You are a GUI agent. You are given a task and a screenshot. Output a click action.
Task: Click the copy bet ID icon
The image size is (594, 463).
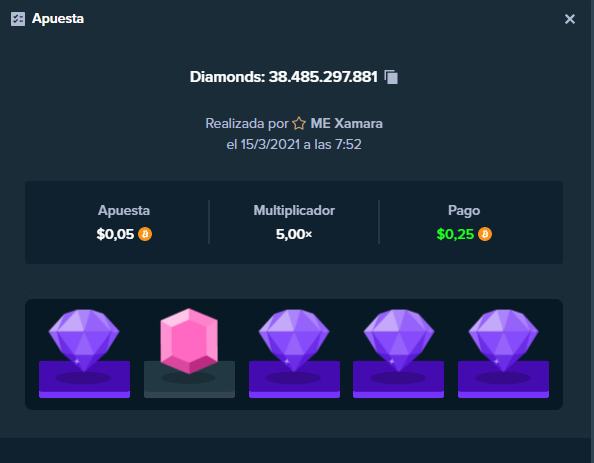click(x=391, y=77)
